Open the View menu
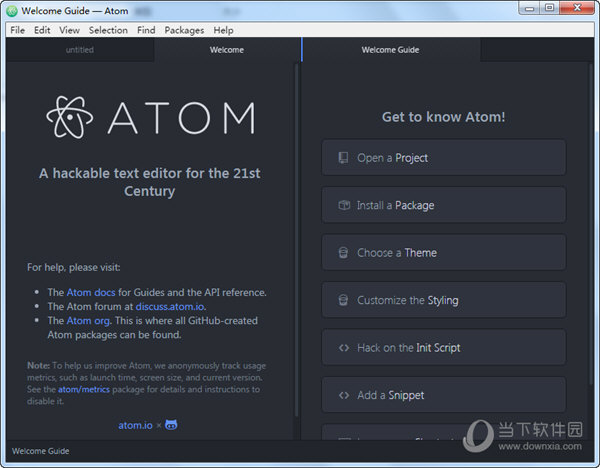Image resolution: width=600 pixels, height=468 pixels. pyautogui.click(x=69, y=30)
